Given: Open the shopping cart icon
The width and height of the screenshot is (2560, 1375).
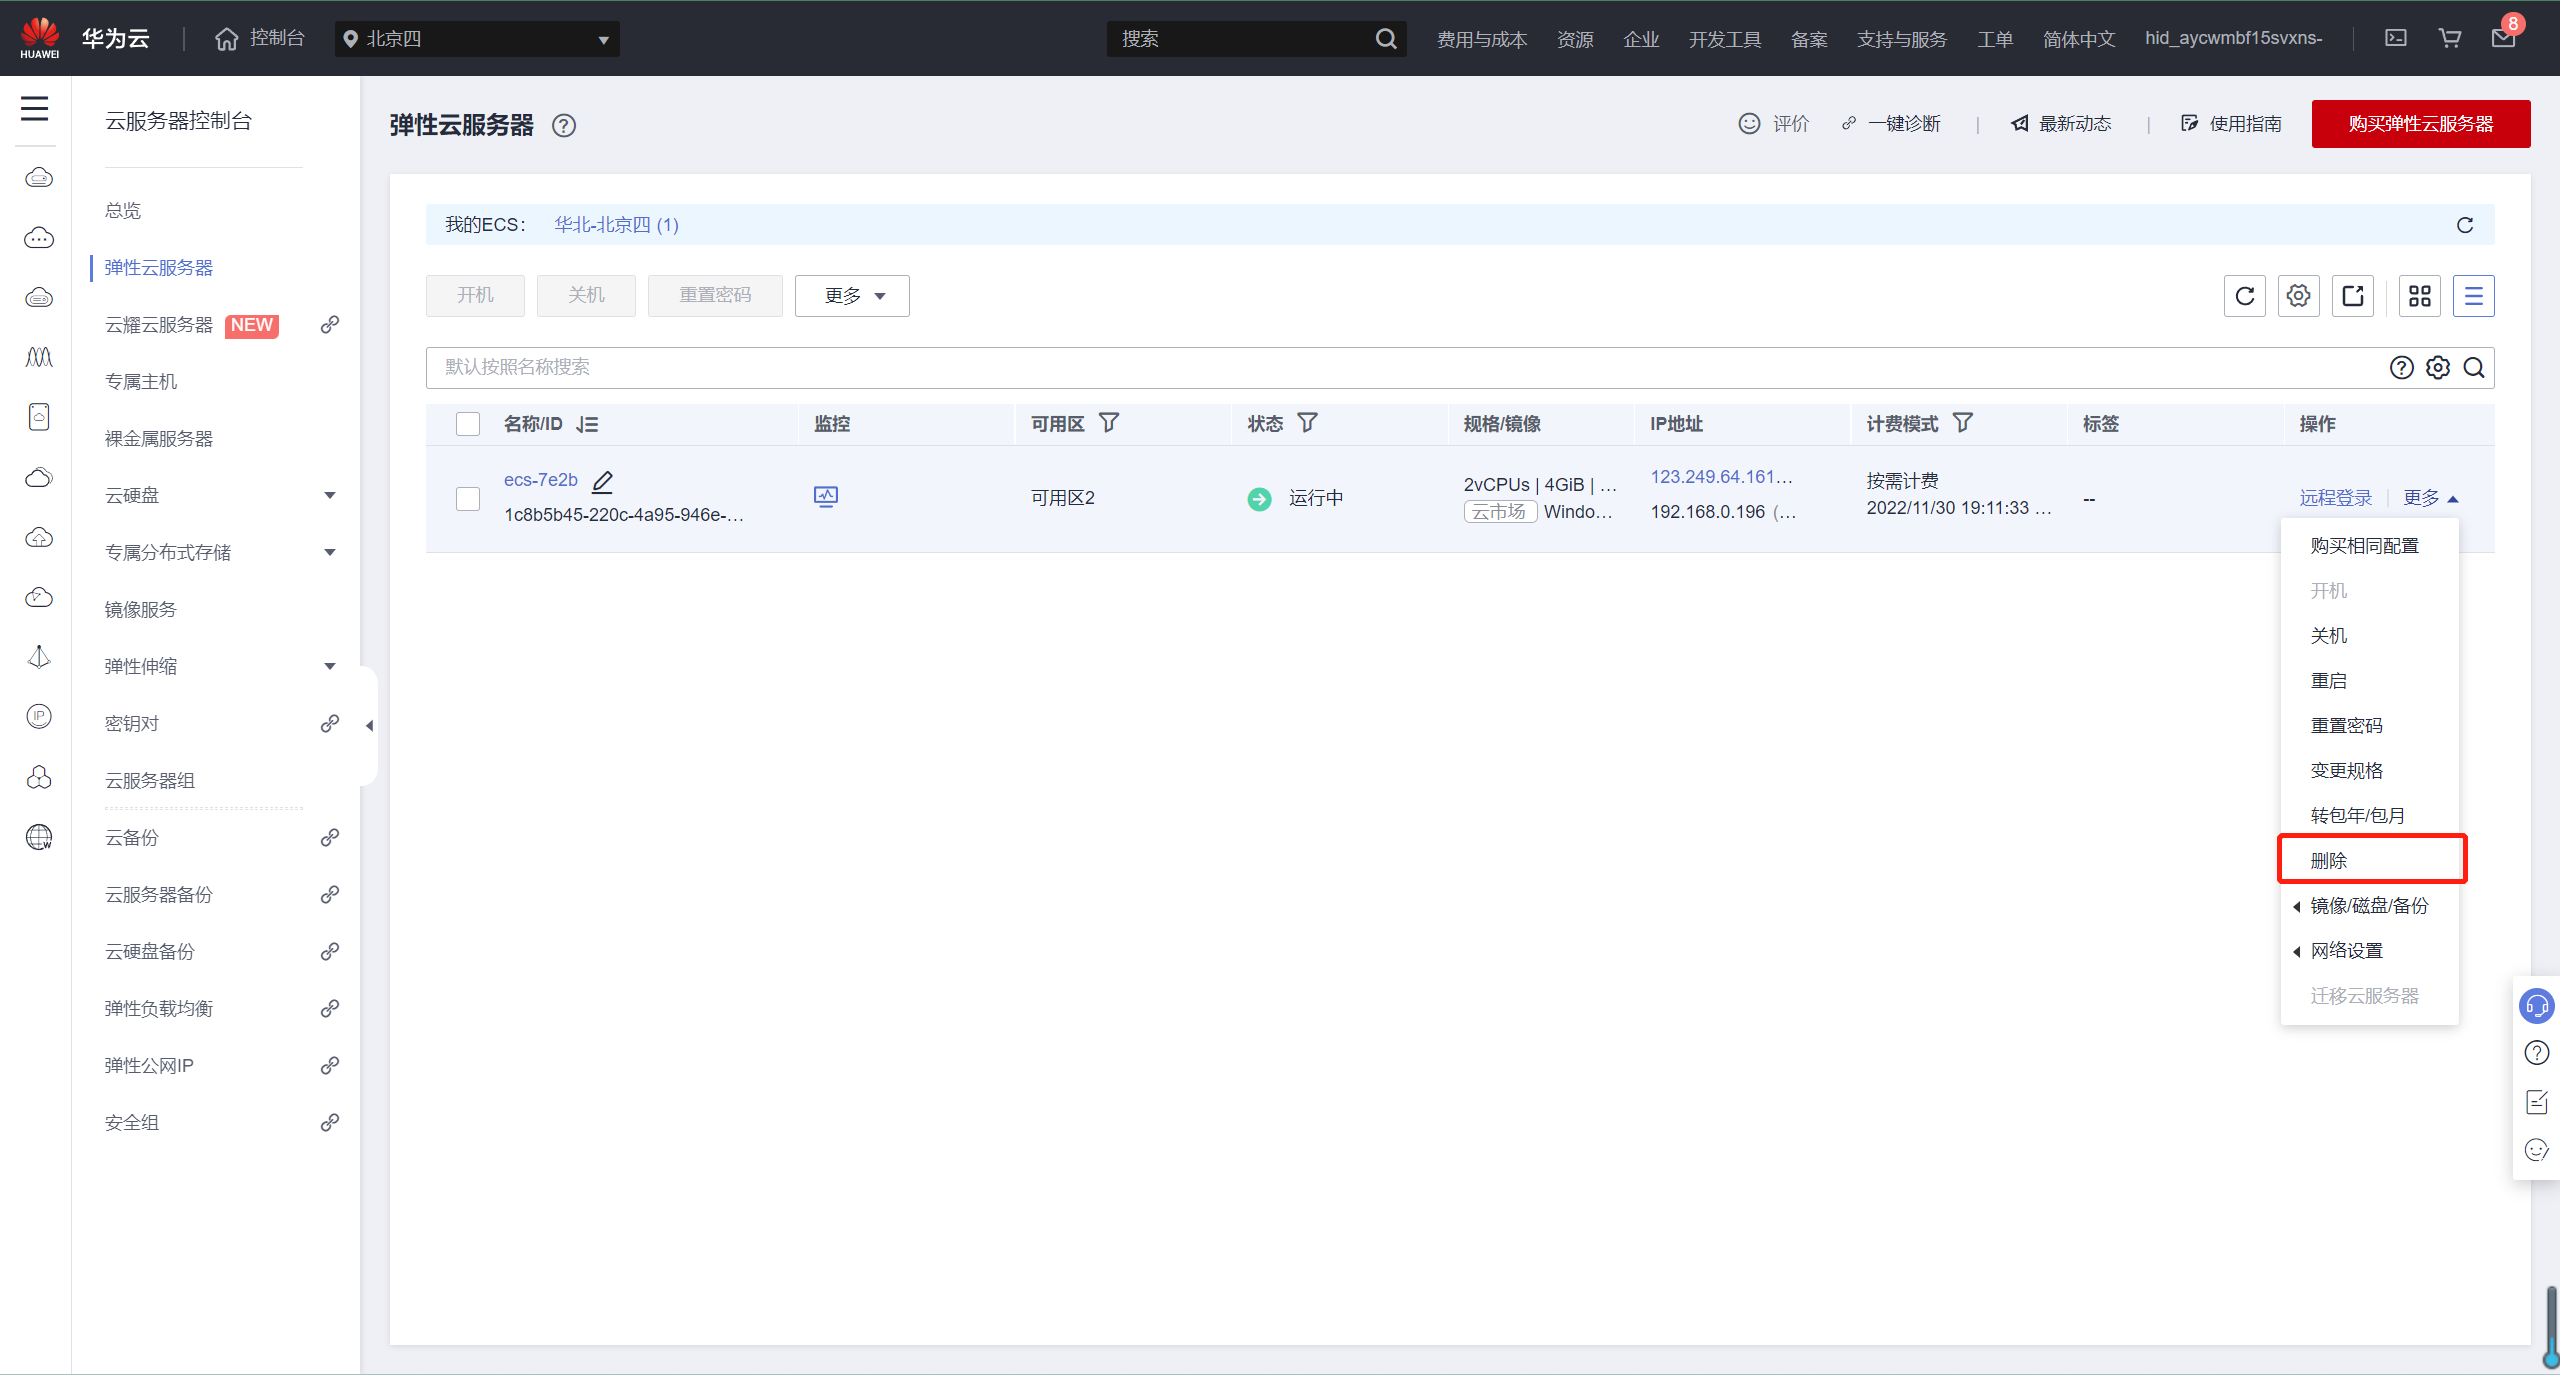Looking at the screenshot, I should click(x=2450, y=38).
